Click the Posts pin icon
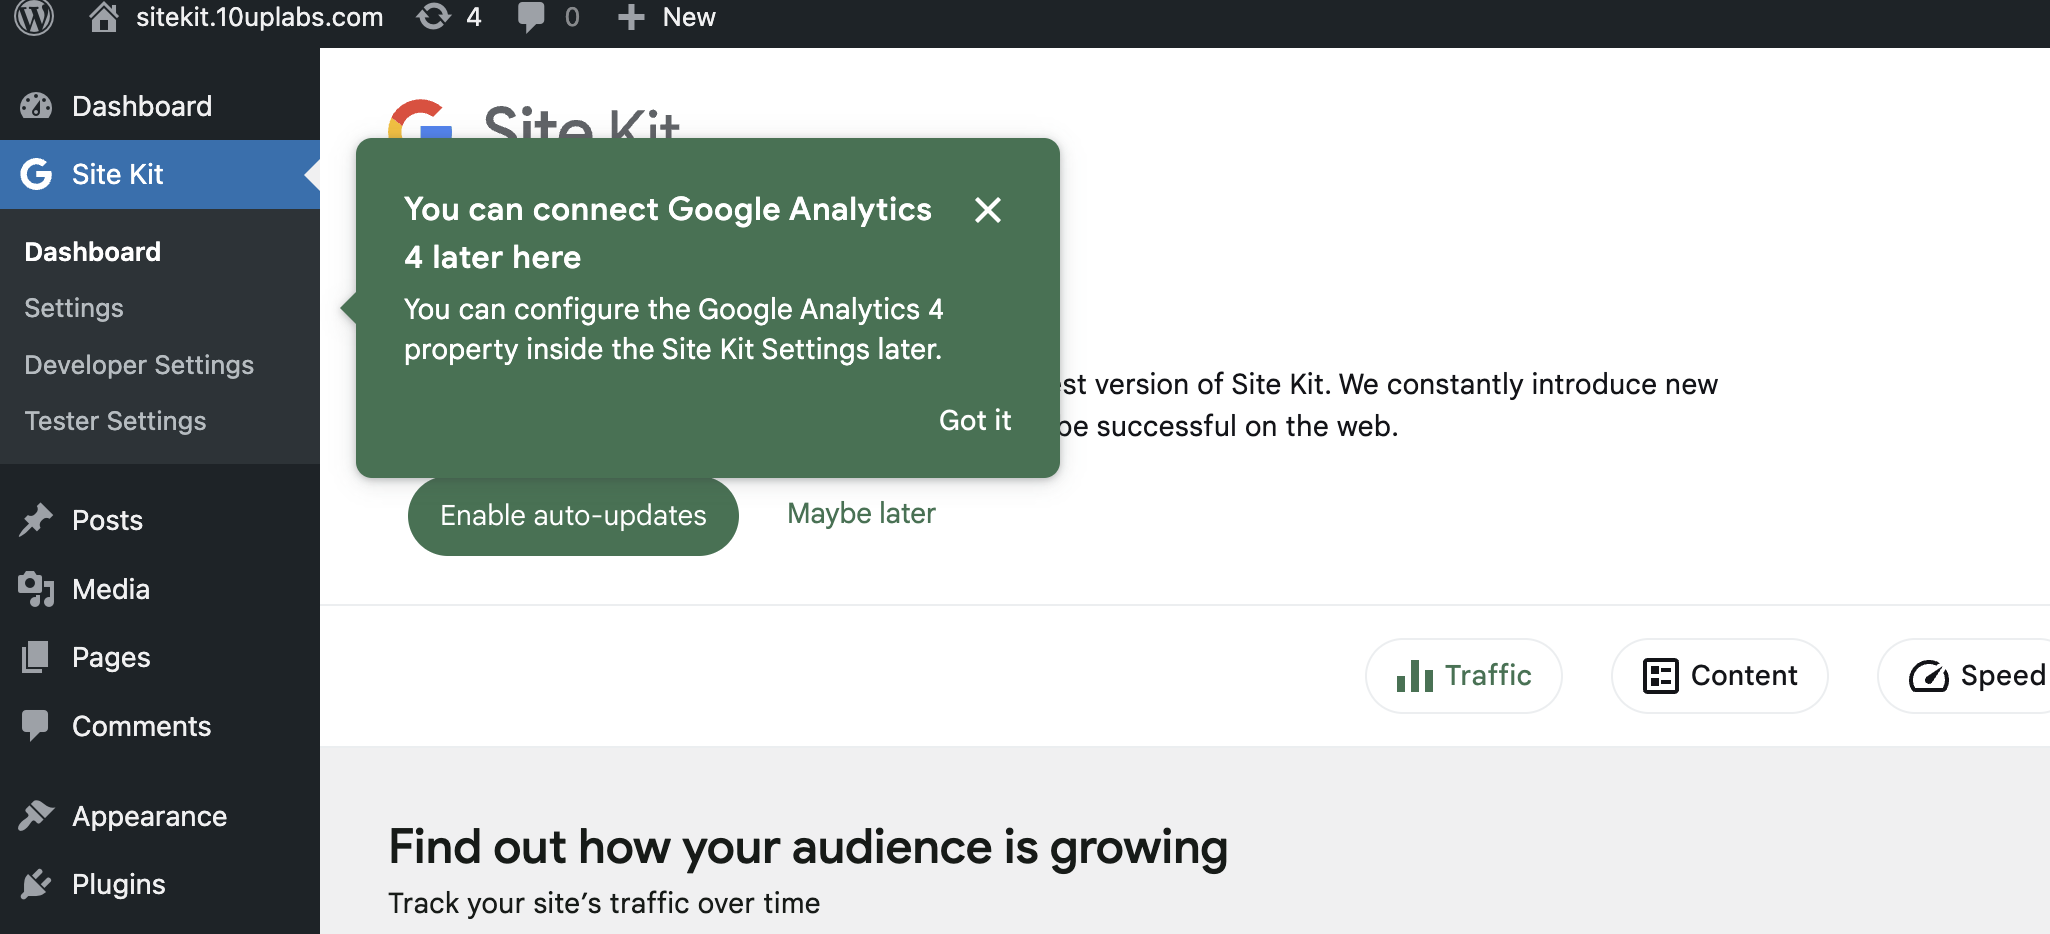2050x934 pixels. pyautogui.click(x=36, y=520)
